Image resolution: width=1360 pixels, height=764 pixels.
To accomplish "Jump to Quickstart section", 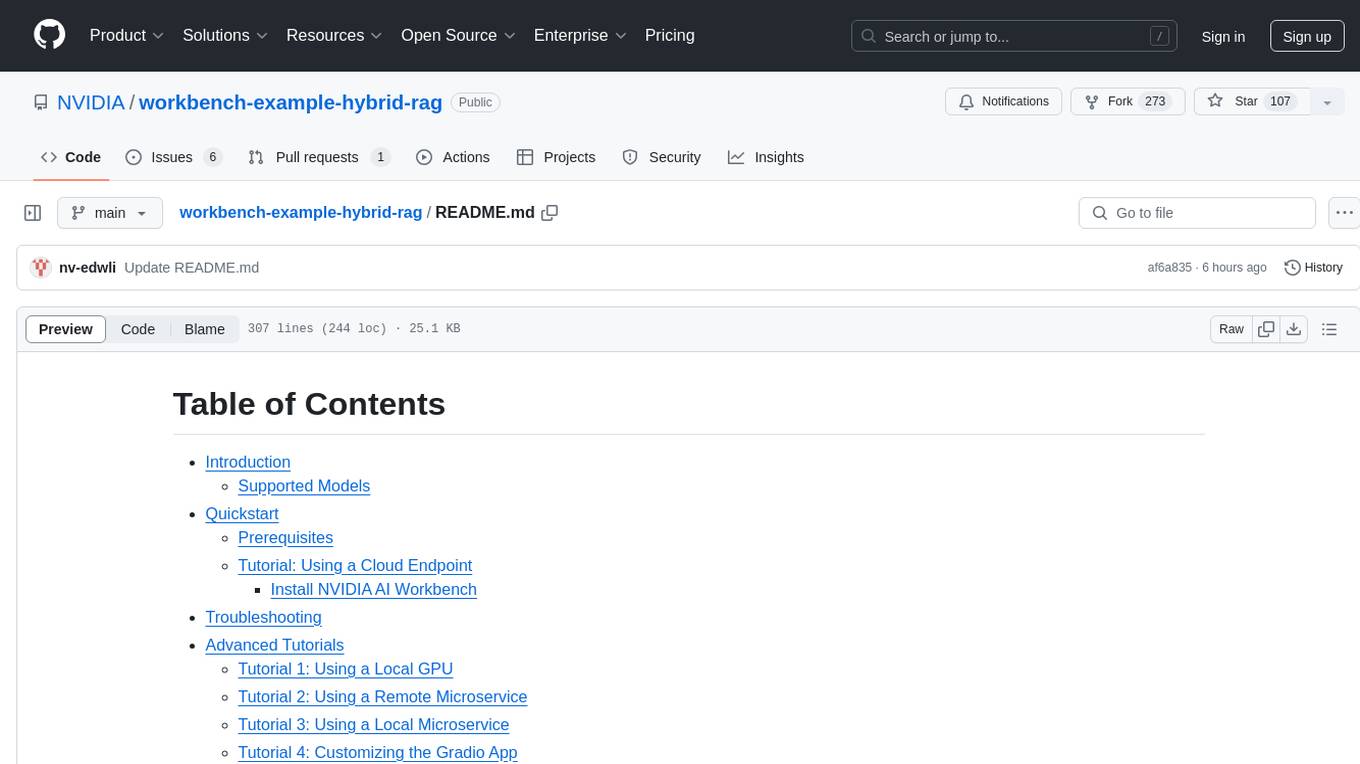I will pyautogui.click(x=242, y=514).
